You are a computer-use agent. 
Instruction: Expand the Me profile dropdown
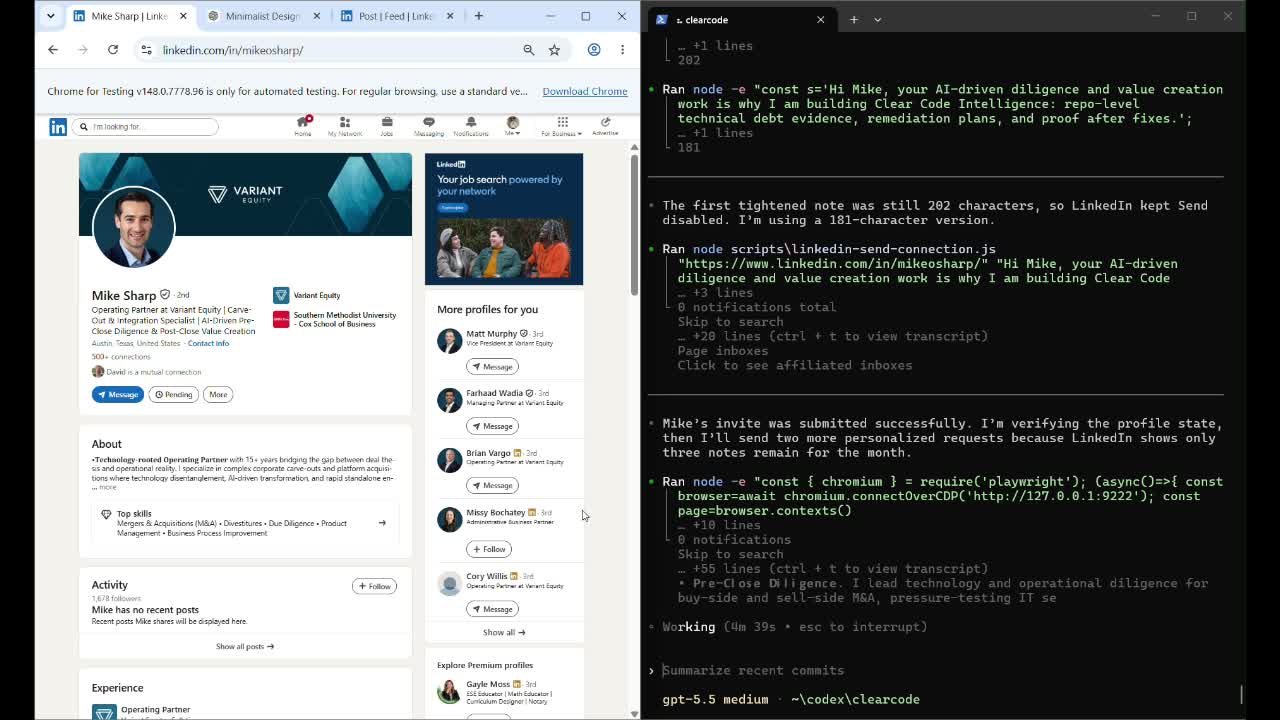click(x=512, y=126)
